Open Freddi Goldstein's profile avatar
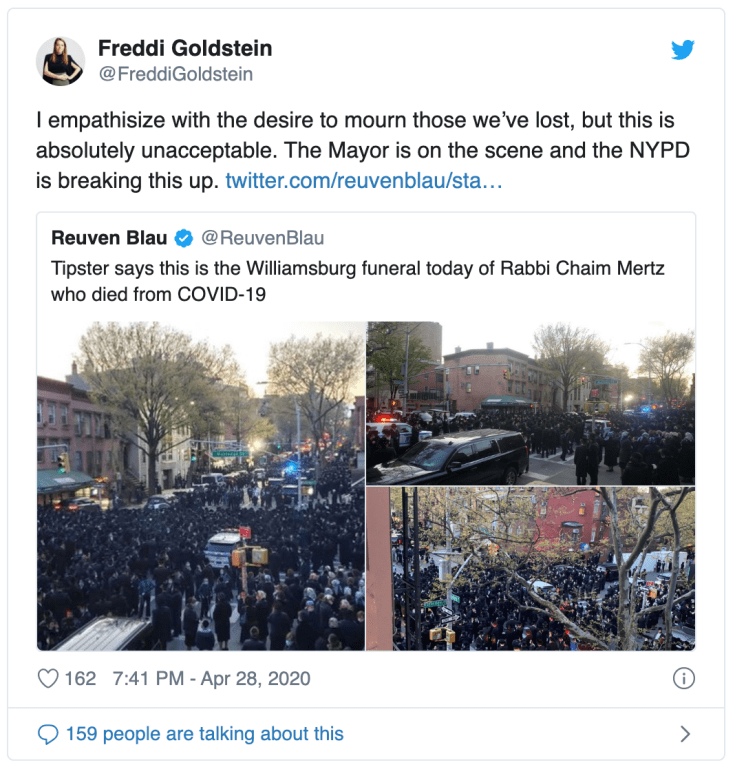This screenshot has width=735, height=767. (x=61, y=61)
